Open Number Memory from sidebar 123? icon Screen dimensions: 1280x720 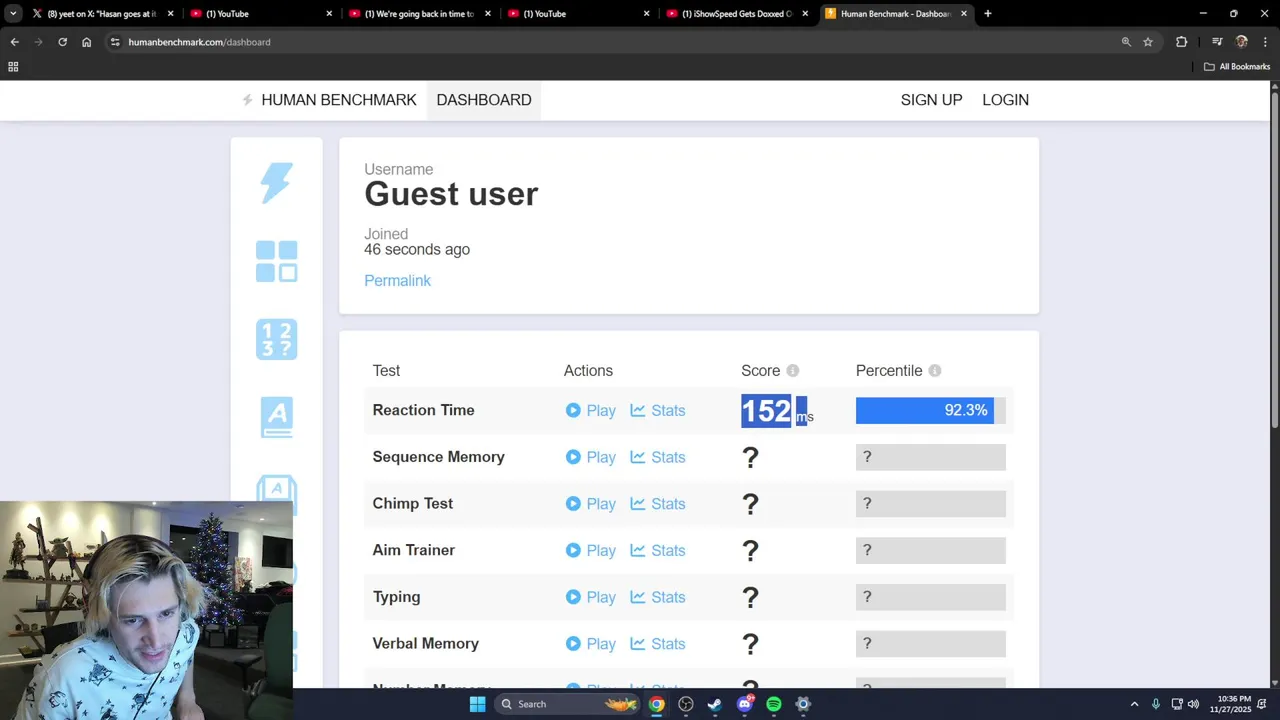pos(277,339)
